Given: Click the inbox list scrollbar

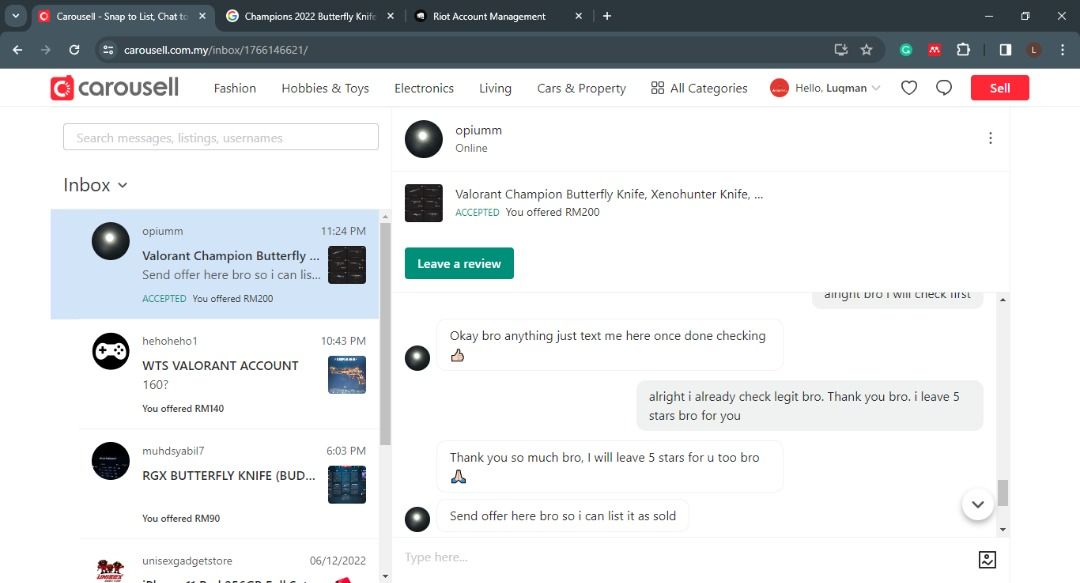Looking at the screenshot, I should [x=385, y=334].
